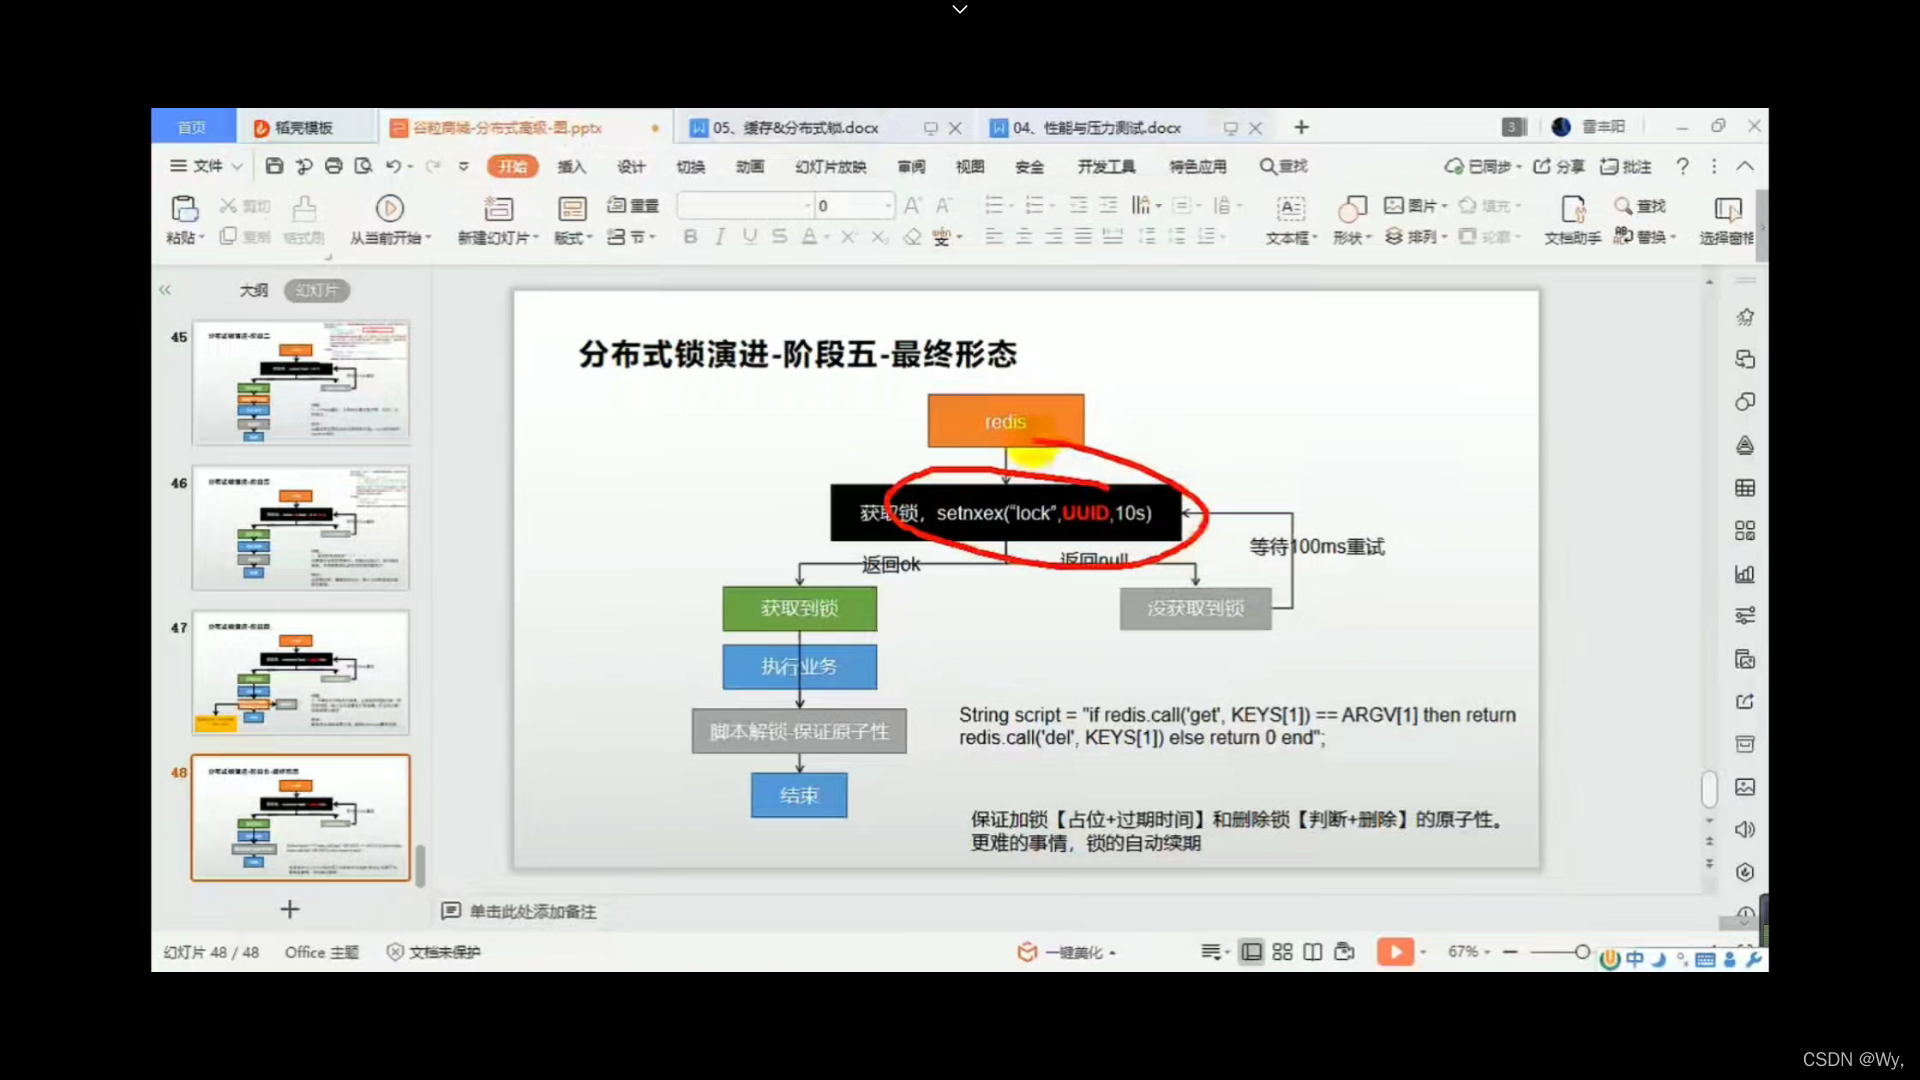This screenshot has height=1080, width=1920.
Task: Click the Shapes (形状) tool icon
Action: [x=1351, y=208]
